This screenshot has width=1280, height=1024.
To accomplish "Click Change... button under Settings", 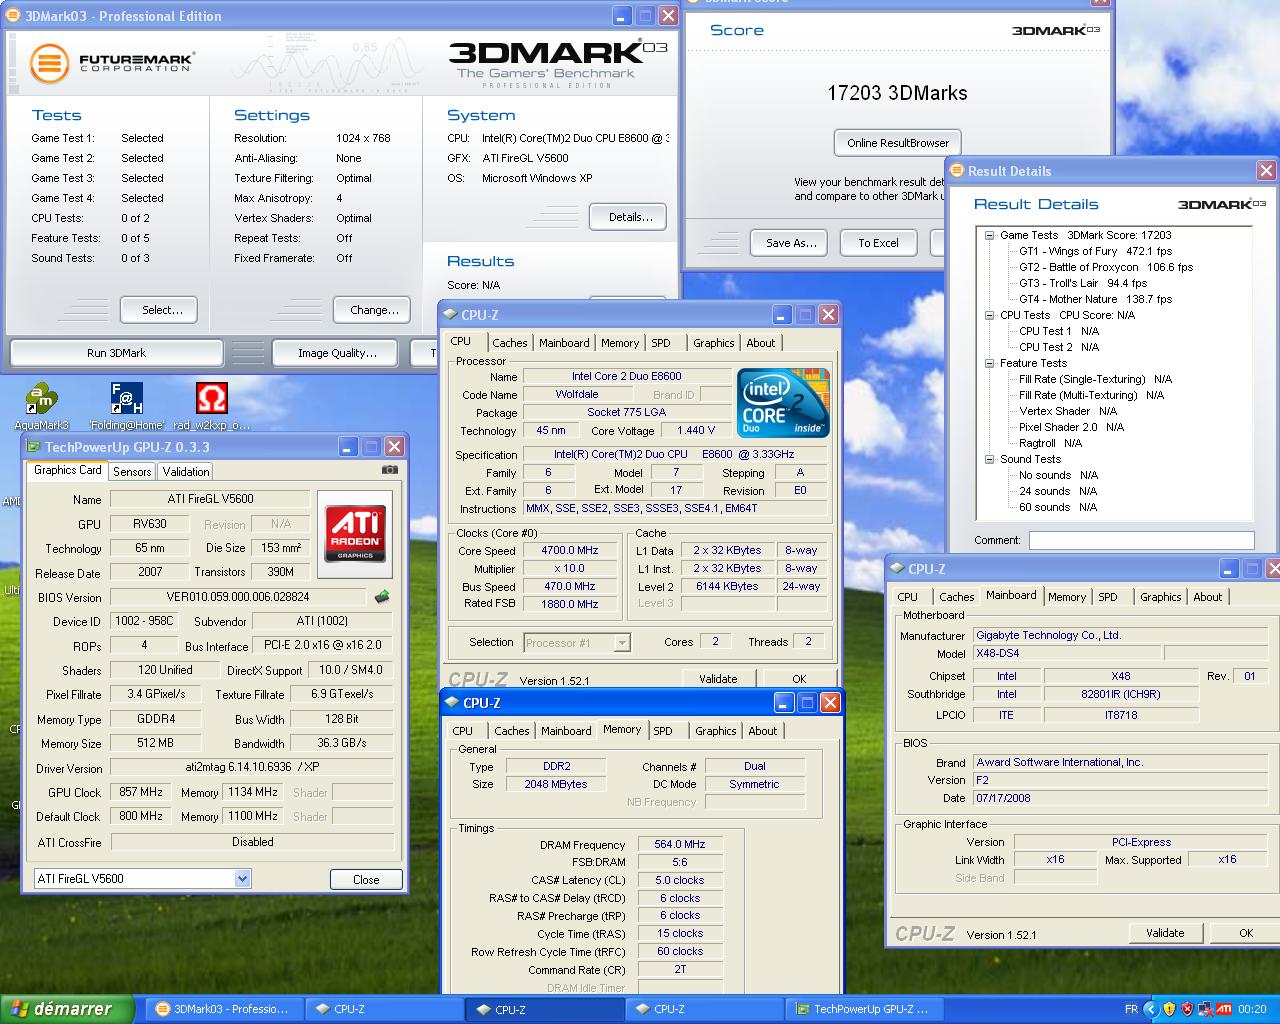I will coord(374,310).
